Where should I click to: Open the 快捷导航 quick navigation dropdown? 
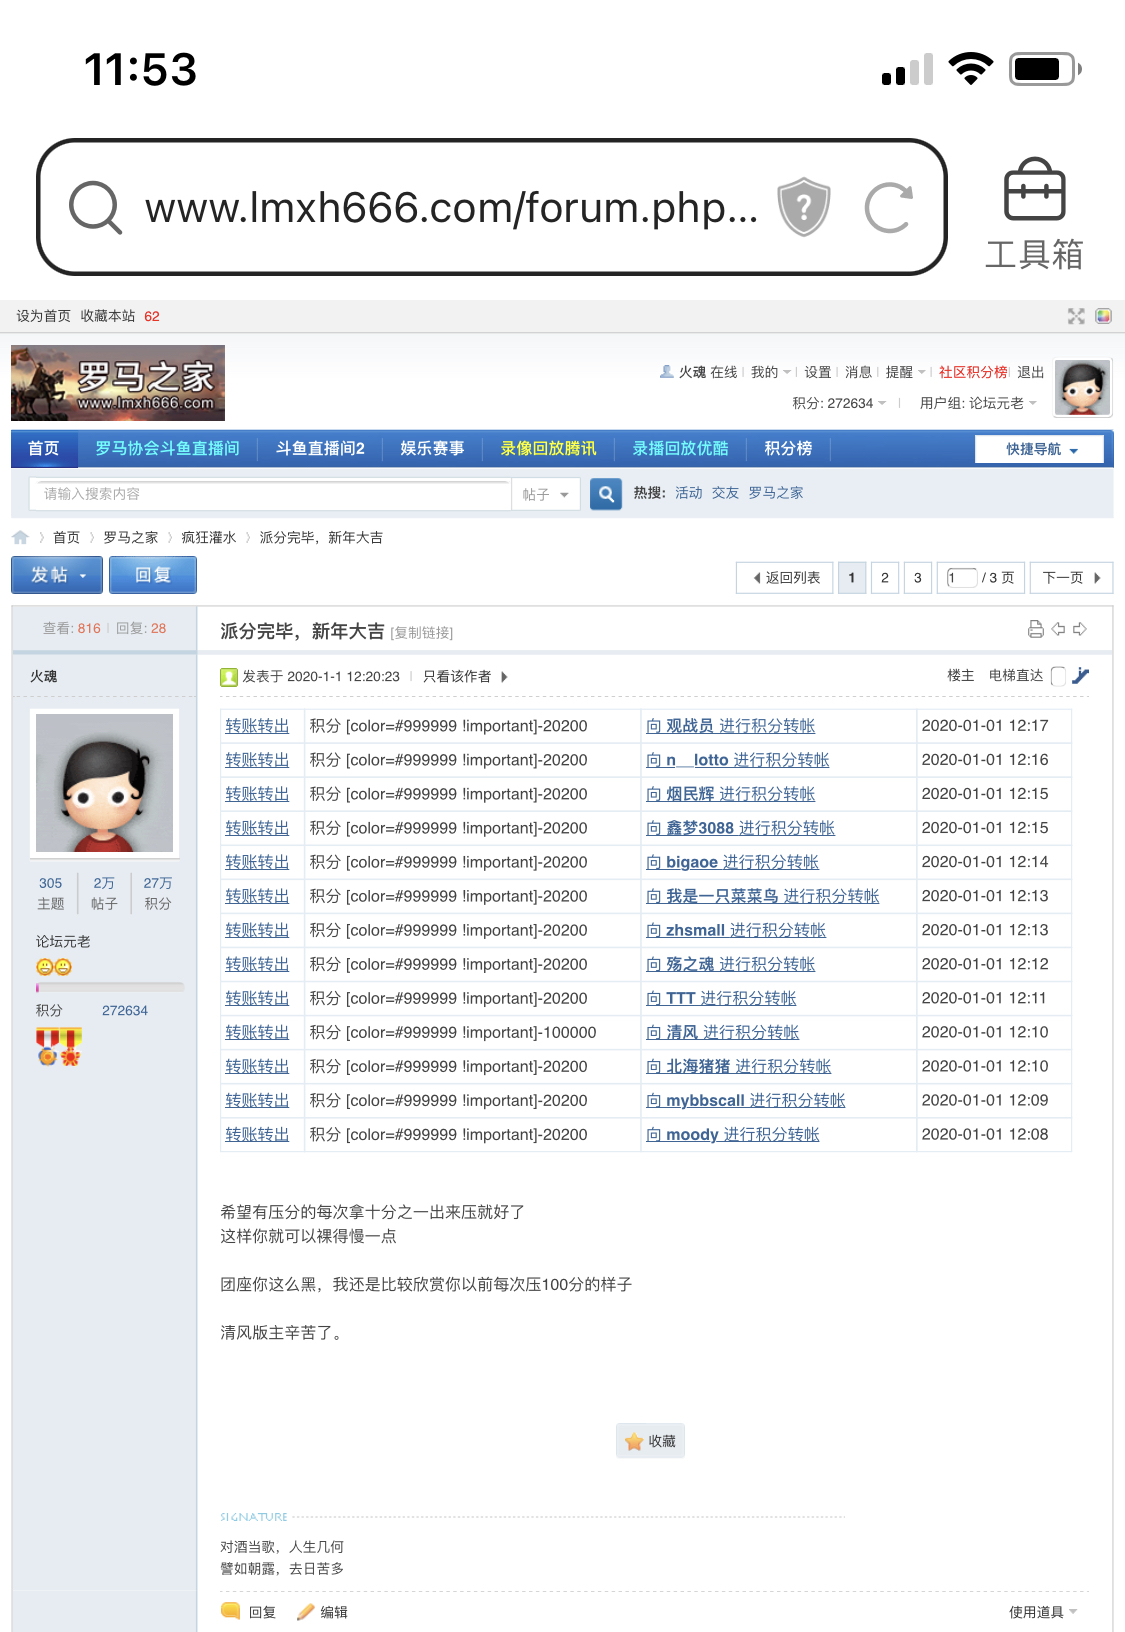[1040, 449]
